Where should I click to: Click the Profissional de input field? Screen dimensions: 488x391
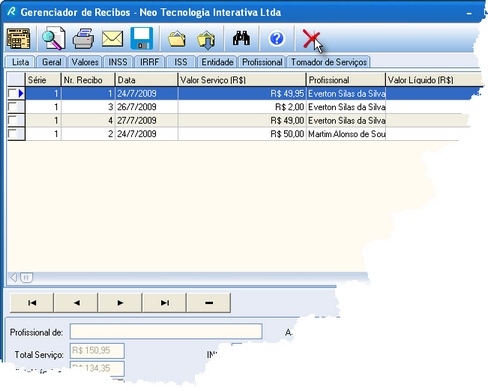166,332
